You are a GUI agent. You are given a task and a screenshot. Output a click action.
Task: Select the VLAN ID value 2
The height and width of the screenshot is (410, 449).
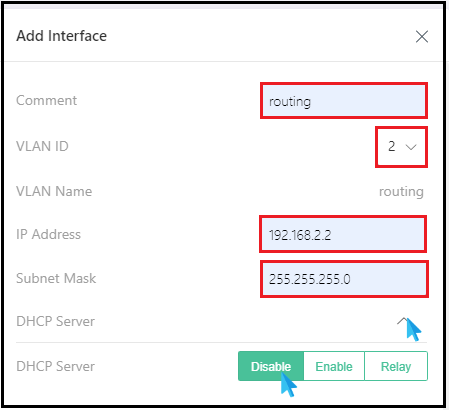pos(392,146)
